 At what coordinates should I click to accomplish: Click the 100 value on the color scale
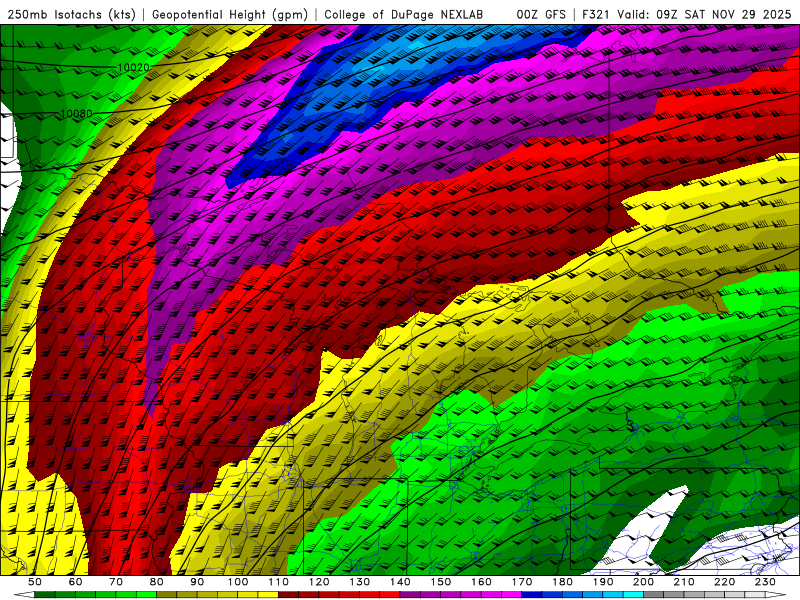(238, 582)
